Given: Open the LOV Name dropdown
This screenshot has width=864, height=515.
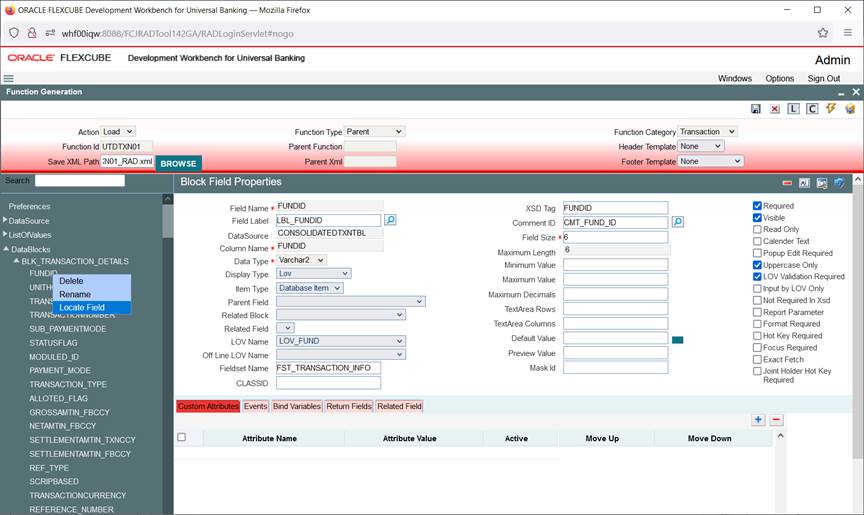Looking at the screenshot, I should click(341, 341).
